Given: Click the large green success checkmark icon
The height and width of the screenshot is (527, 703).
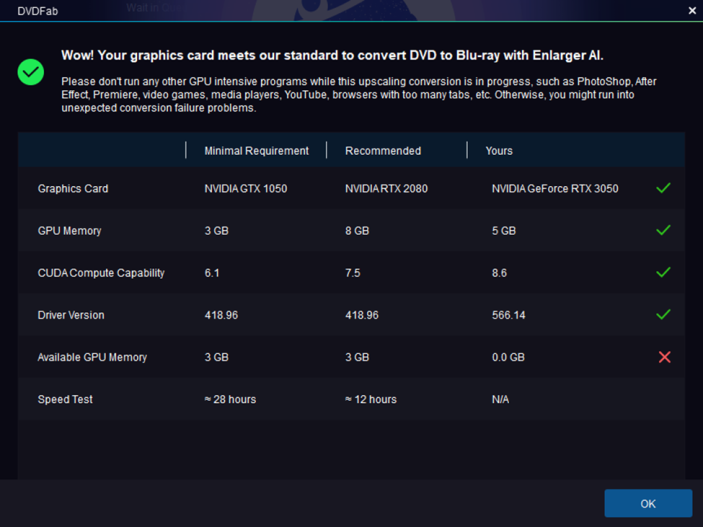Looking at the screenshot, I should click(x=30, y=72).
